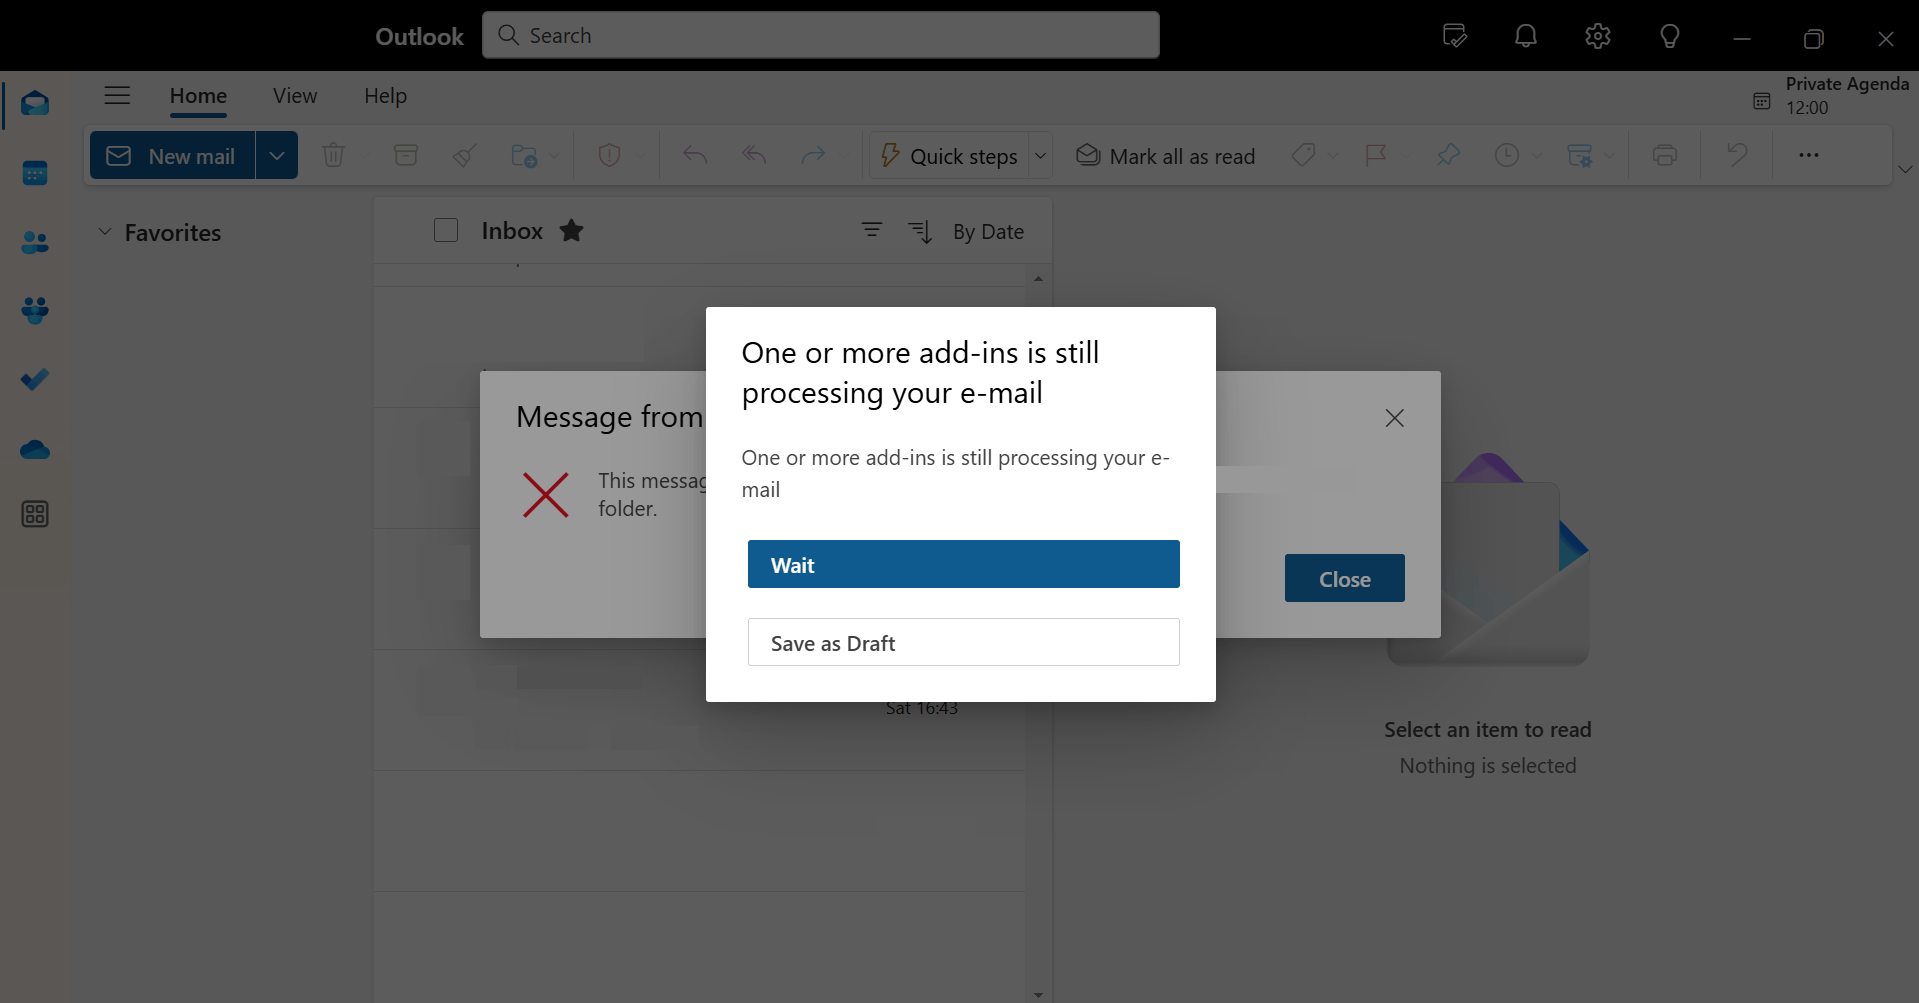
Task: Tick the select all messages checkbox
Action: [x=446, y=231]
